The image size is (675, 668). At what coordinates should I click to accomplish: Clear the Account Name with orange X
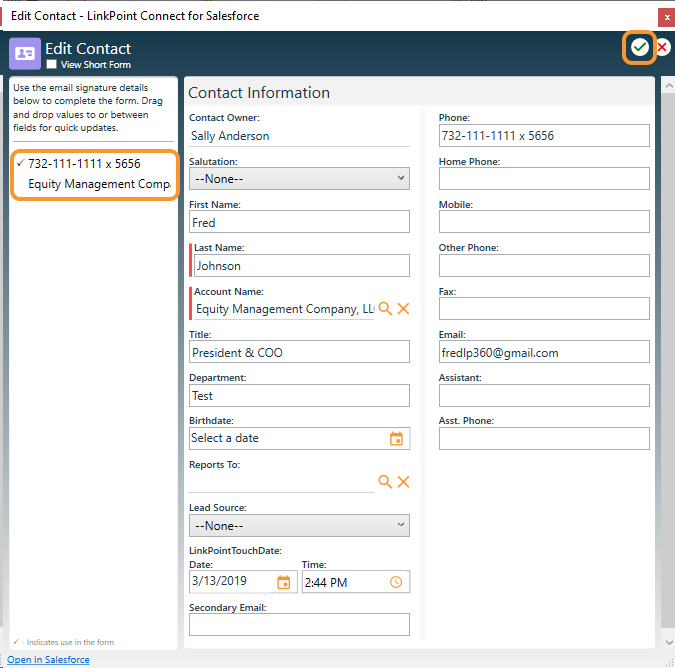coord(403,309)
